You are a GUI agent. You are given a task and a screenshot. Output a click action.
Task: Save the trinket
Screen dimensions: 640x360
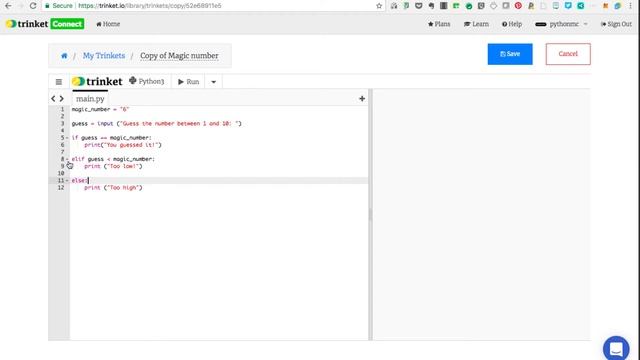[x=510, y=54]
